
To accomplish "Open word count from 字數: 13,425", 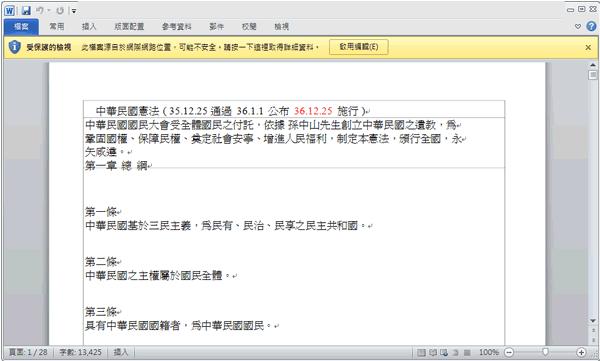I will tap(81, 352).
